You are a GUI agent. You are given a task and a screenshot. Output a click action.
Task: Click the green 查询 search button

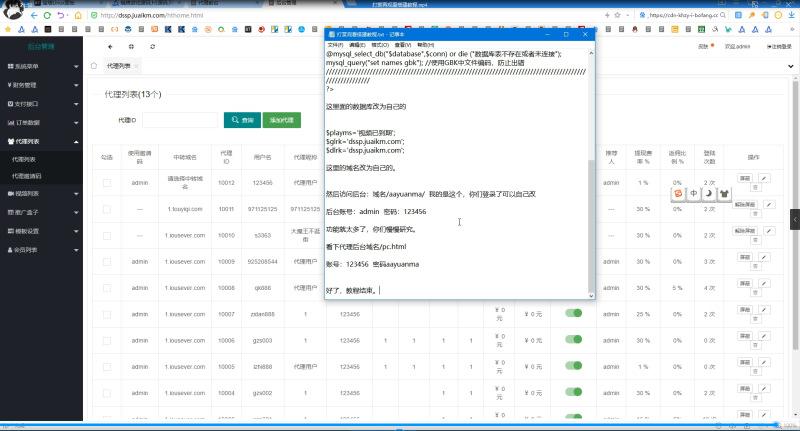pos(242,120)
